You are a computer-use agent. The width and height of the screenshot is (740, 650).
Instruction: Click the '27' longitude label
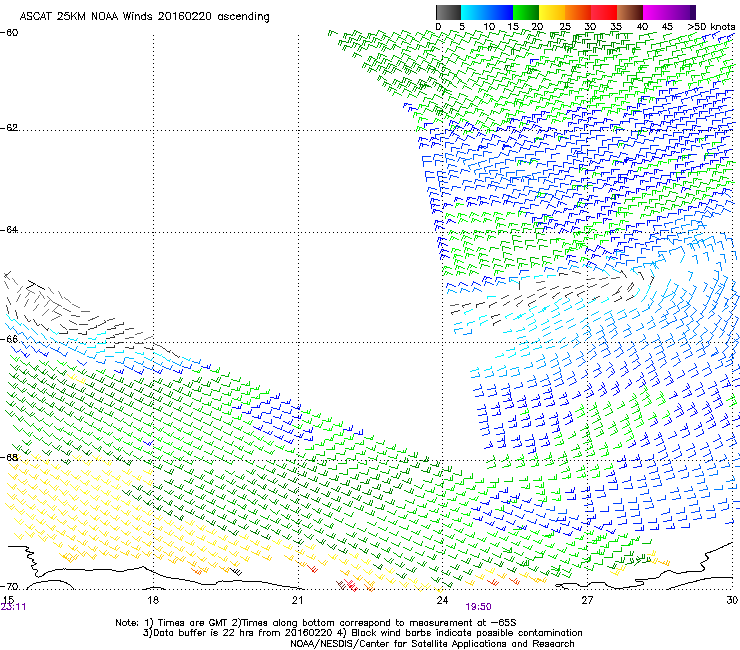(x=587, y=600)
